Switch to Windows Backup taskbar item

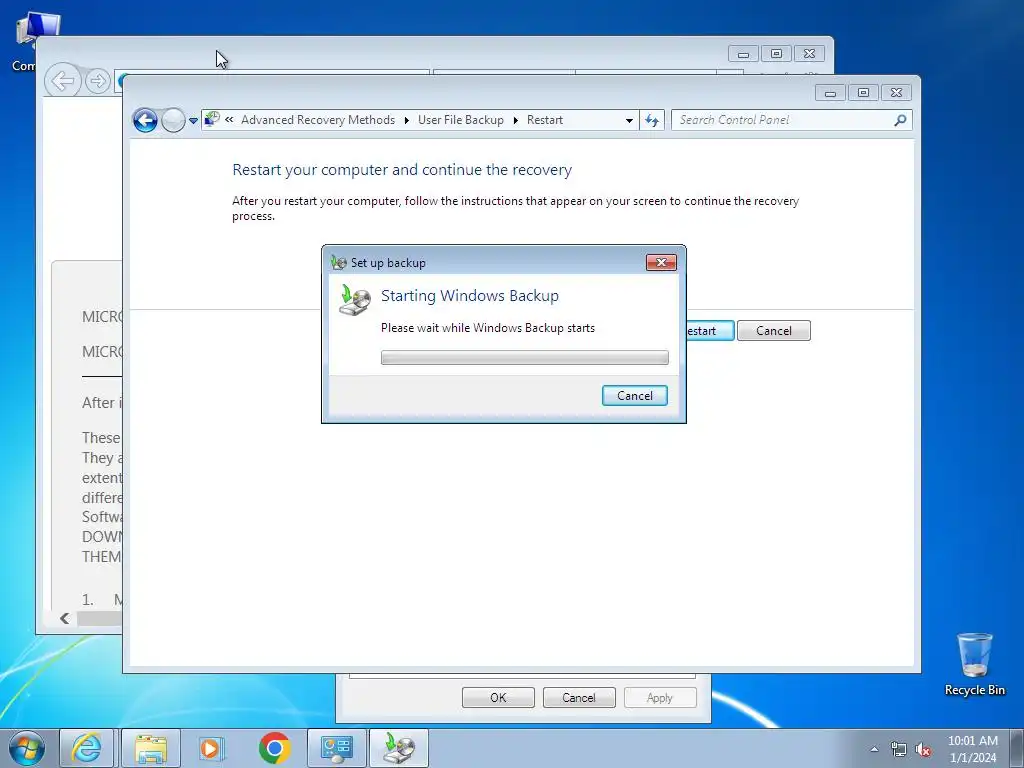click(399, 748)
